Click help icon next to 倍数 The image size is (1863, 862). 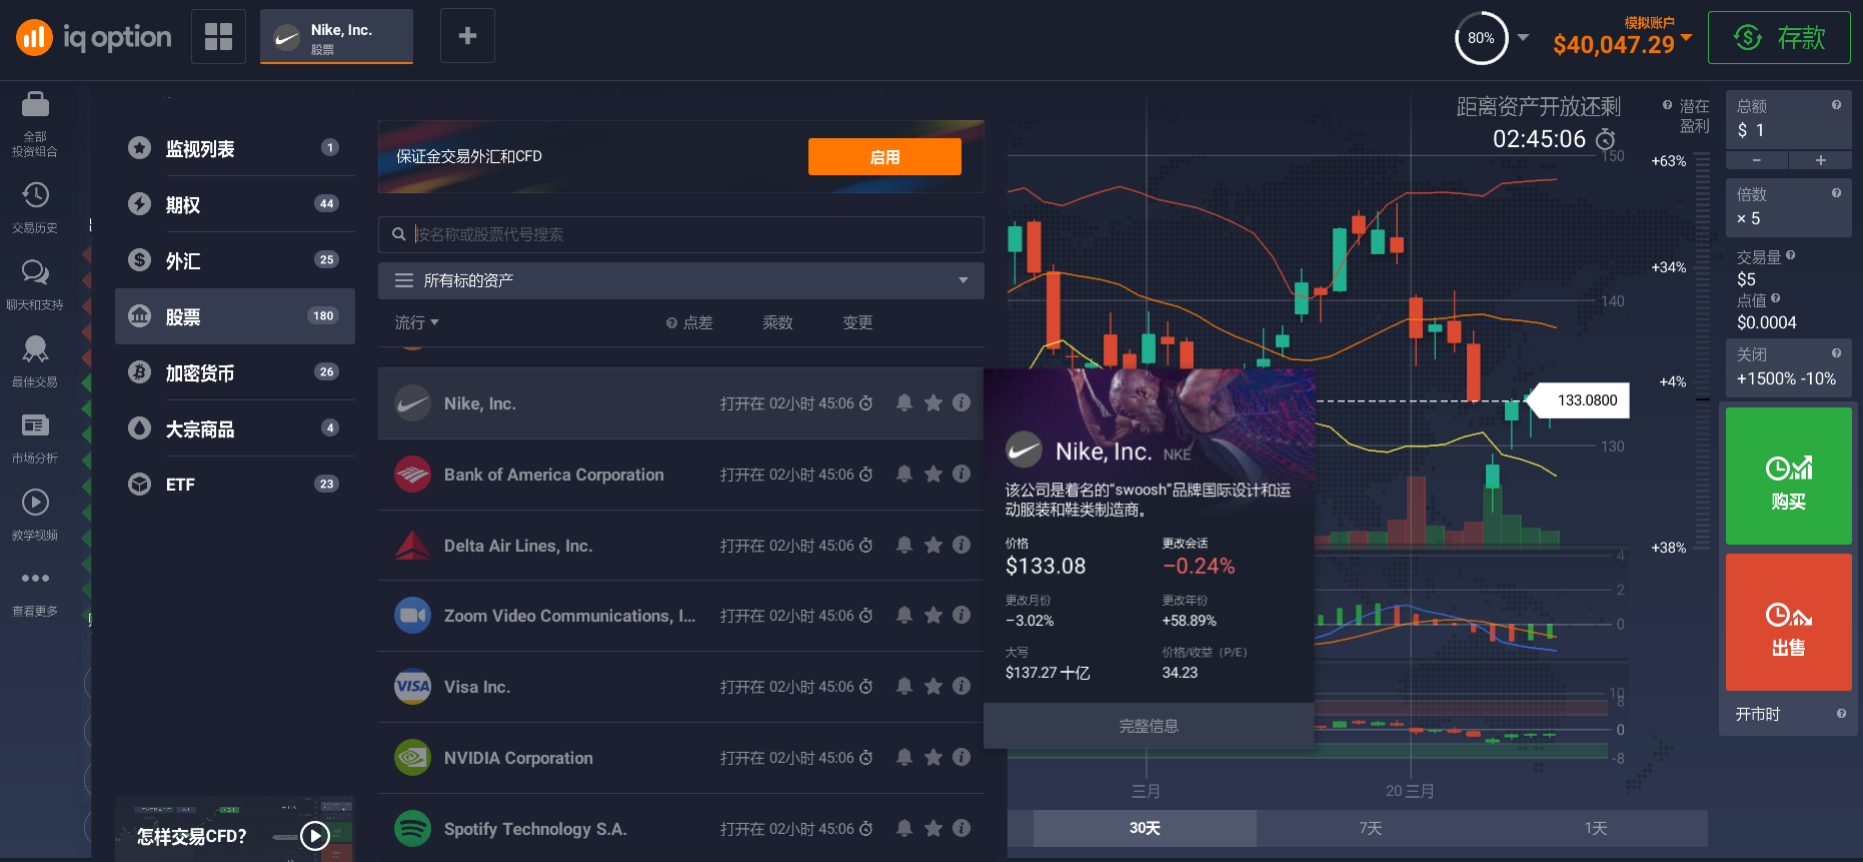pyautogui.click(x=1836, y=193)
